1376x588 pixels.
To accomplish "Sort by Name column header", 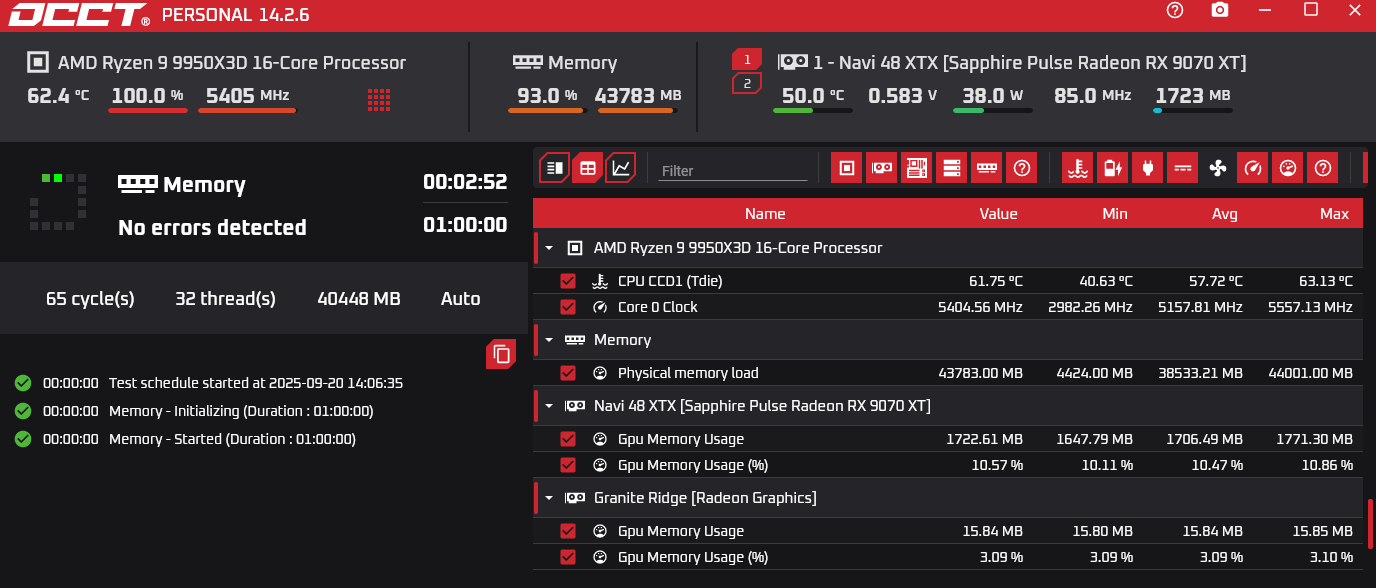I will pyautogui.click(x=765, y=213).
